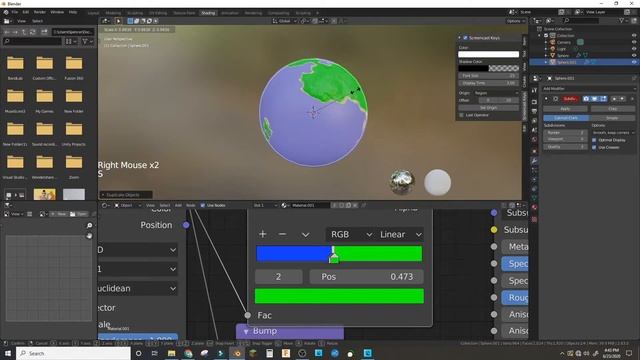Image resolution: width=640 pixels, height=360 pixels.
Task: Open the Linear interpolation dropdown
Action: click(400, 234)
